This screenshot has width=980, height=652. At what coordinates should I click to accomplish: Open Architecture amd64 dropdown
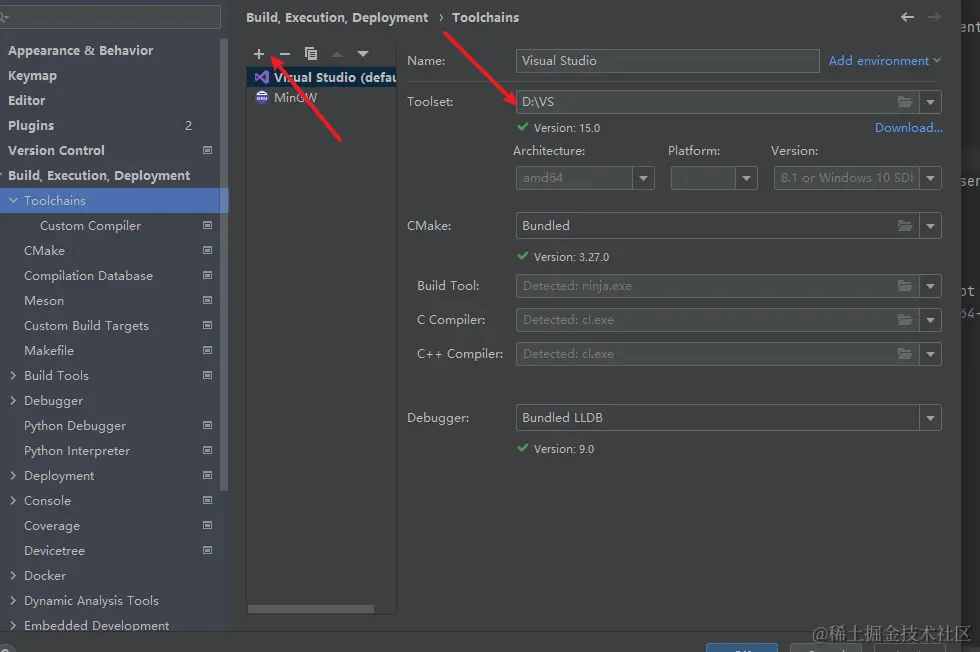(x=643, y=178)
